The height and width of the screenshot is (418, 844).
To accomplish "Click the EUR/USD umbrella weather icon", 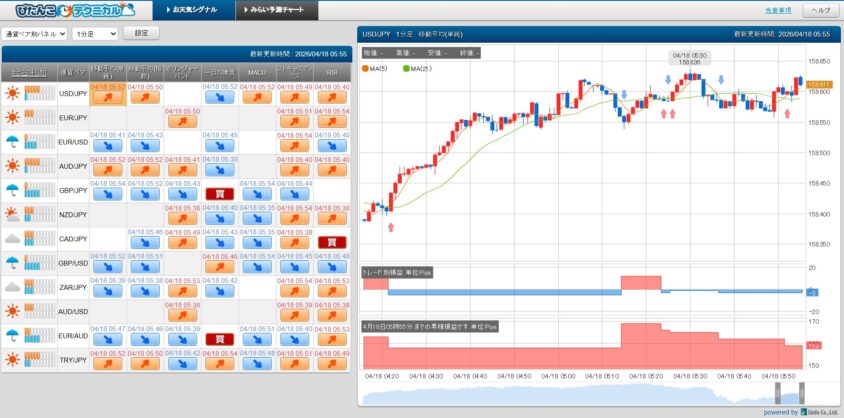I will pos(13,141).
